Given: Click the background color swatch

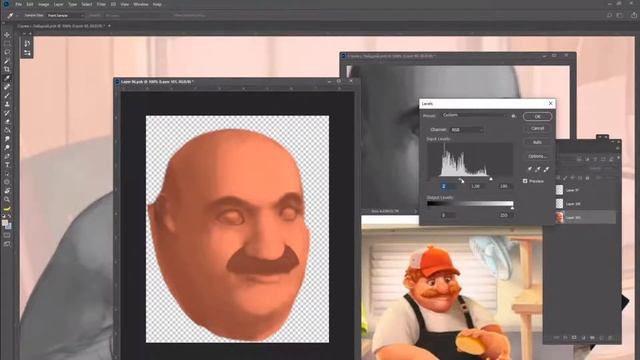Looking at the screenshot, I should tap(9, 226).
